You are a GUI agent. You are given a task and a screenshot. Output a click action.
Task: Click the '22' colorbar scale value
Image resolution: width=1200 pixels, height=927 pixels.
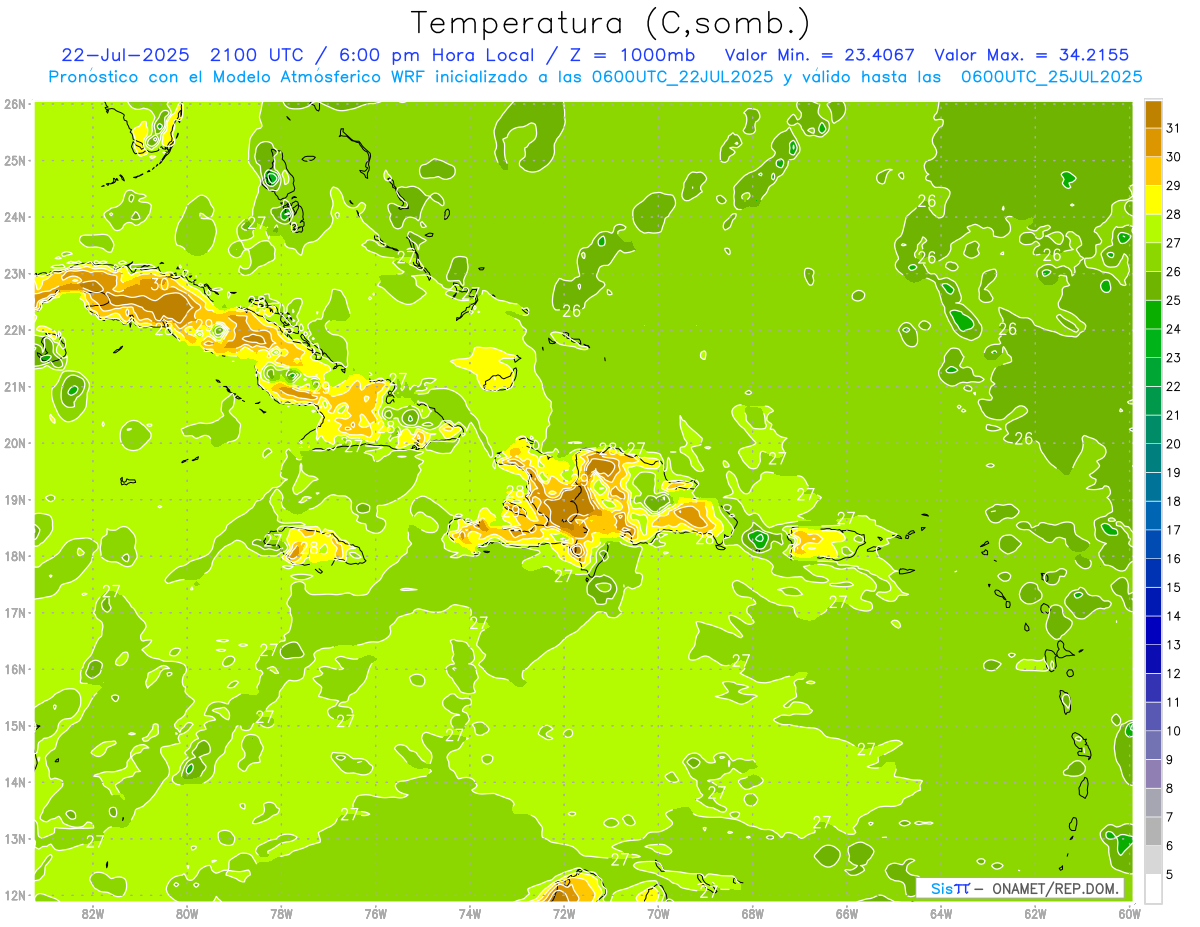point(1174,386)
